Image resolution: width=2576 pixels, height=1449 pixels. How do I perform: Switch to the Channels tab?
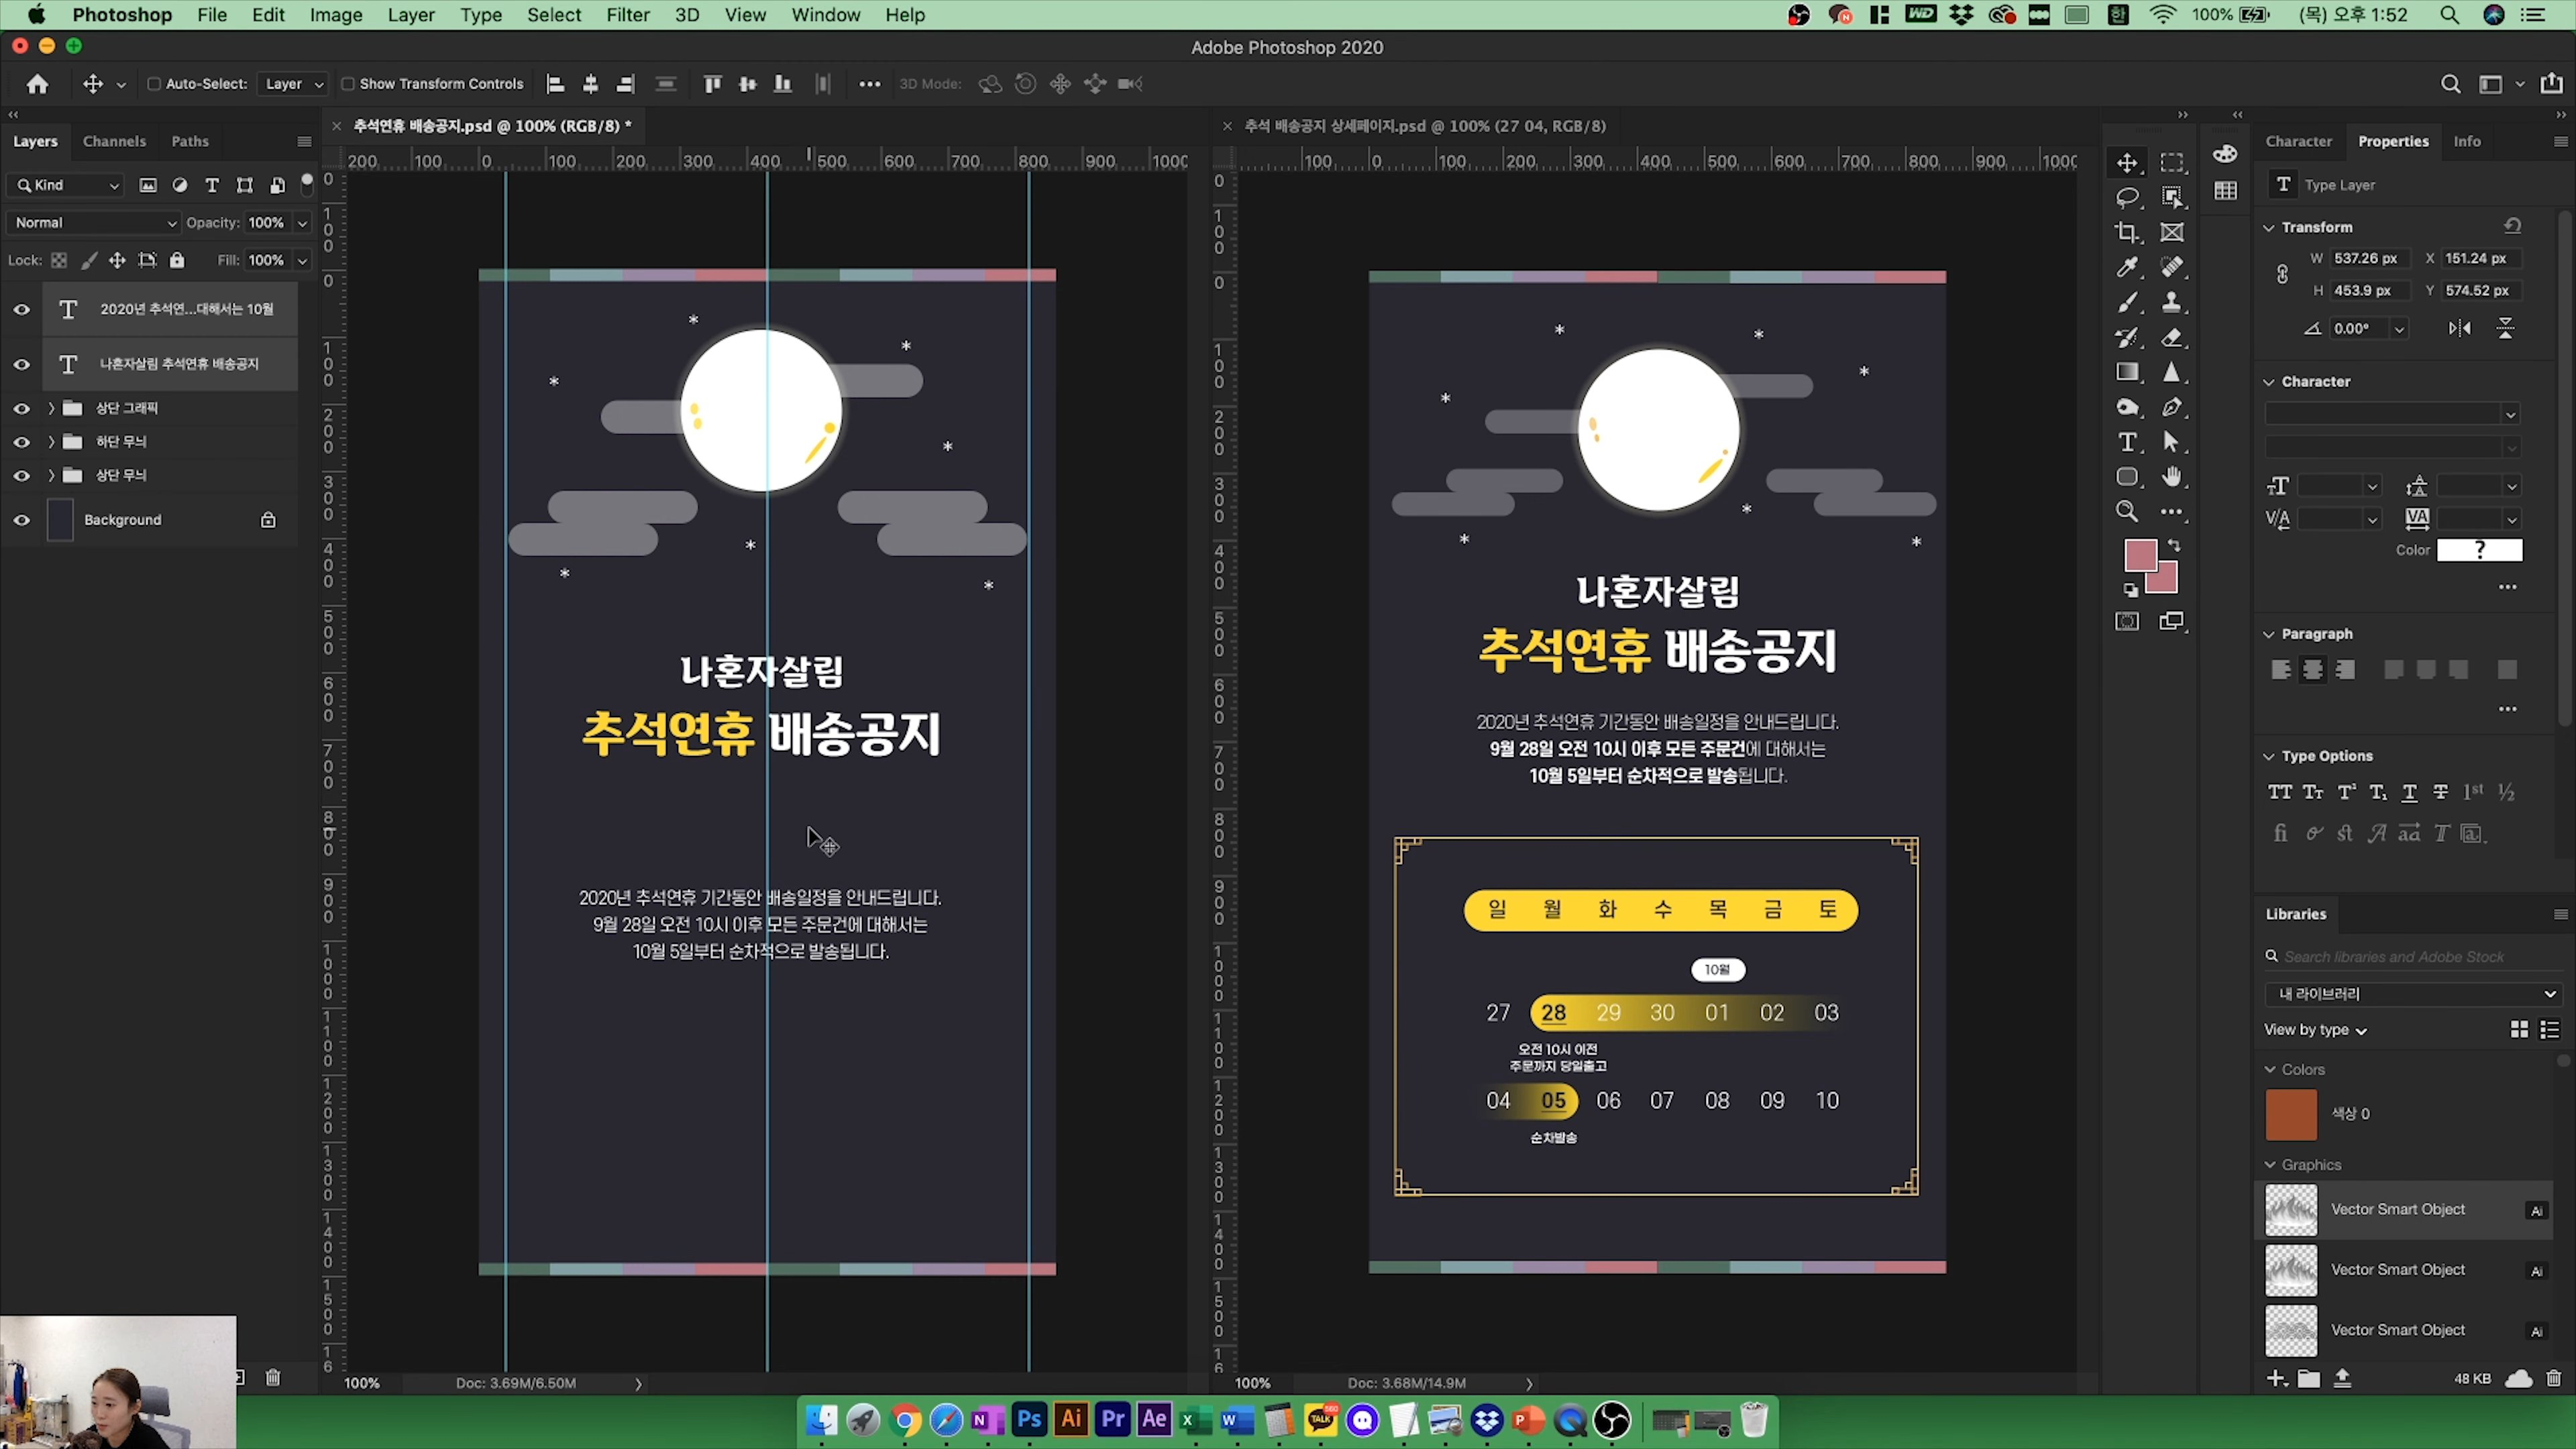(114, 141)
